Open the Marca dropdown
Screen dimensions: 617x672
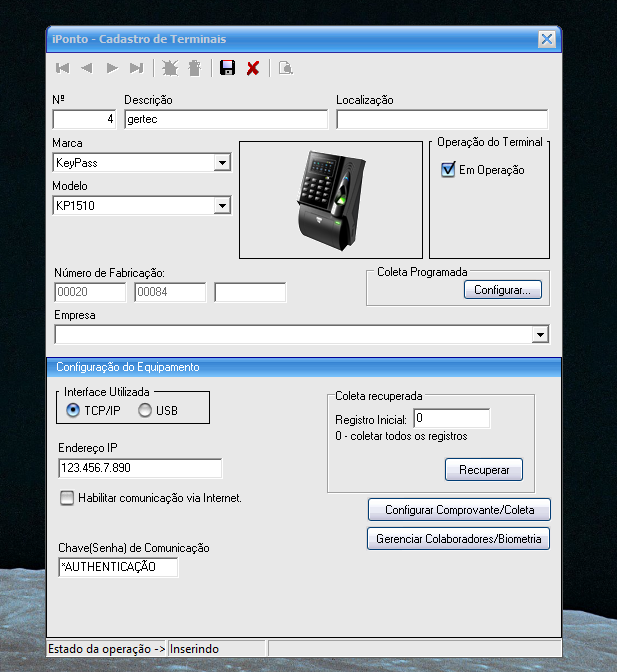tap(222, 163)
